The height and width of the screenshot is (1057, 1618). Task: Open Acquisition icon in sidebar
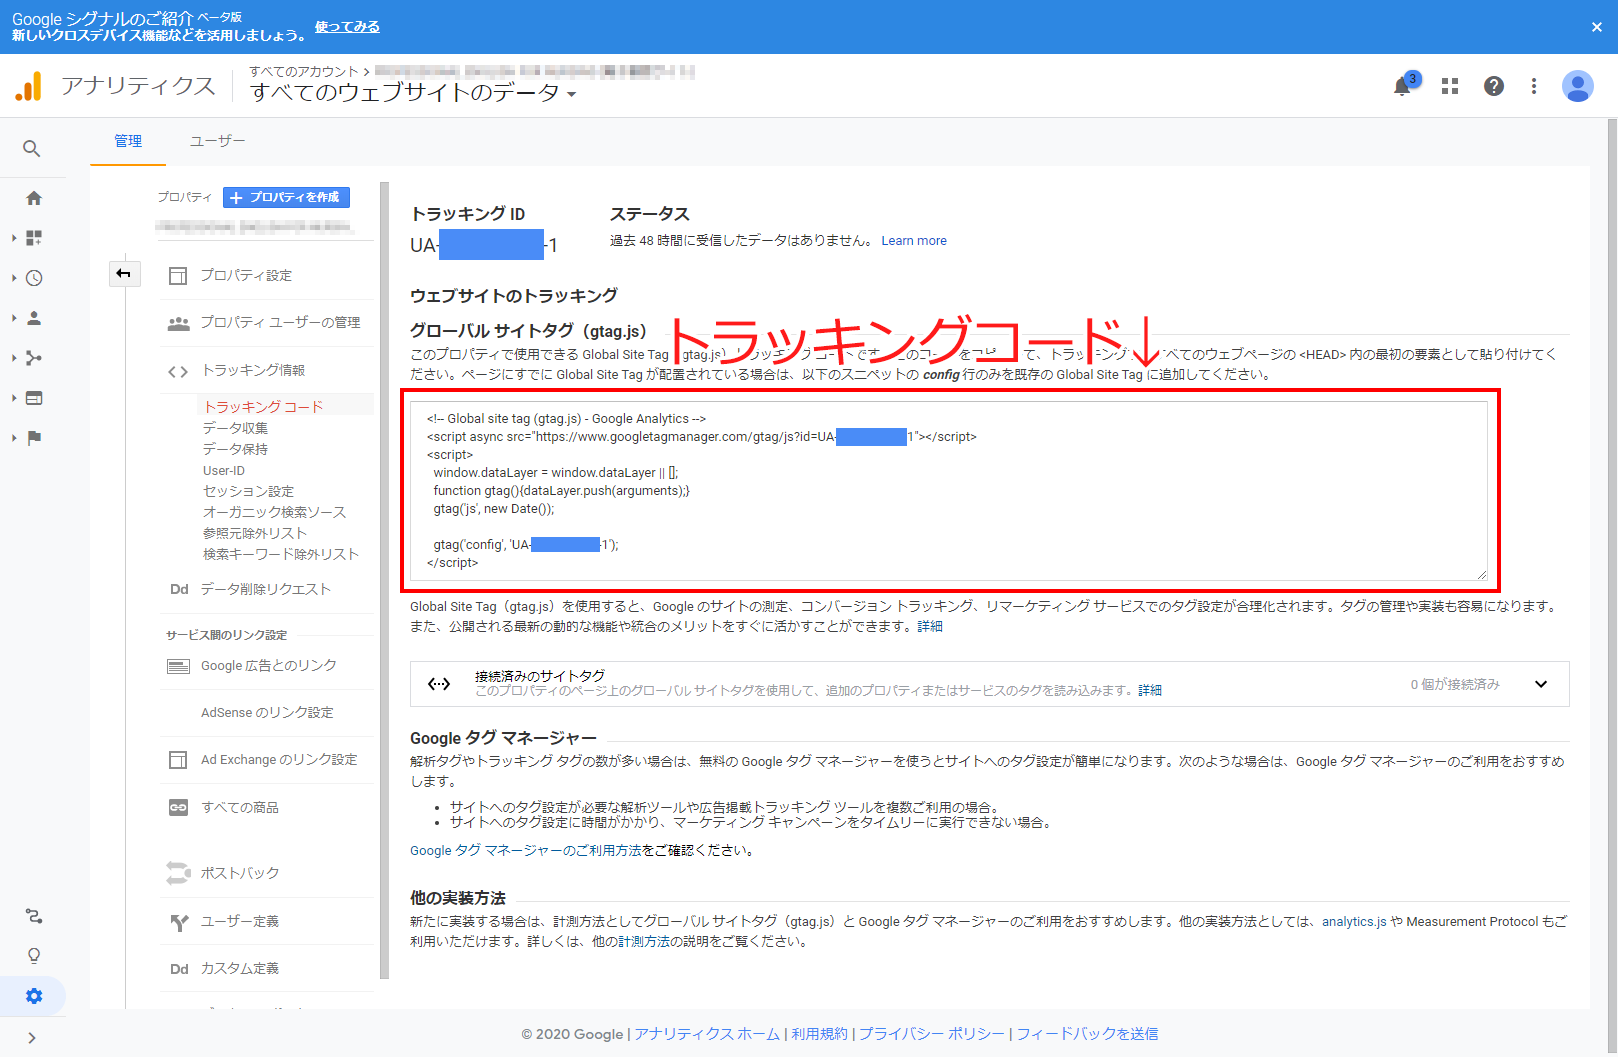(34, 358)
